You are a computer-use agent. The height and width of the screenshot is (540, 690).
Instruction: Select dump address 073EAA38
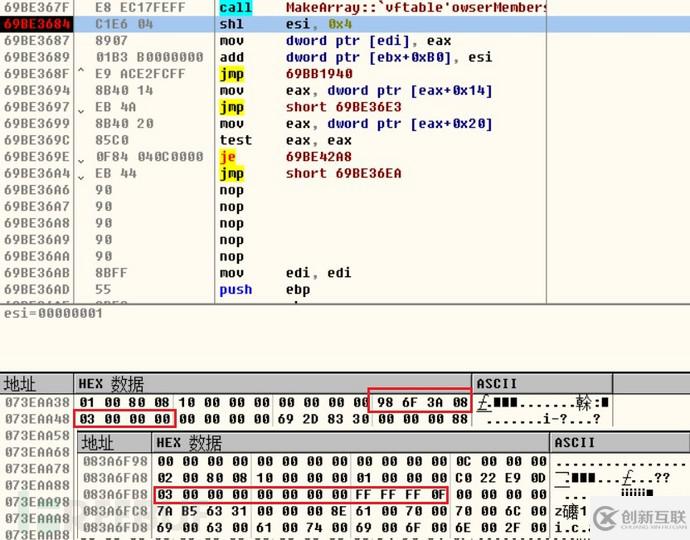37,402
